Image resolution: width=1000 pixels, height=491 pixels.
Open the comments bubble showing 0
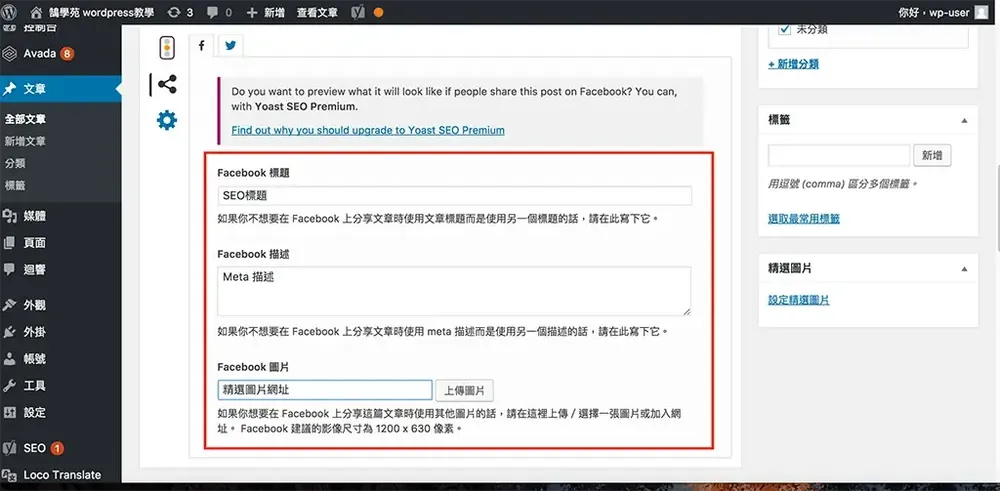(219, 12)
